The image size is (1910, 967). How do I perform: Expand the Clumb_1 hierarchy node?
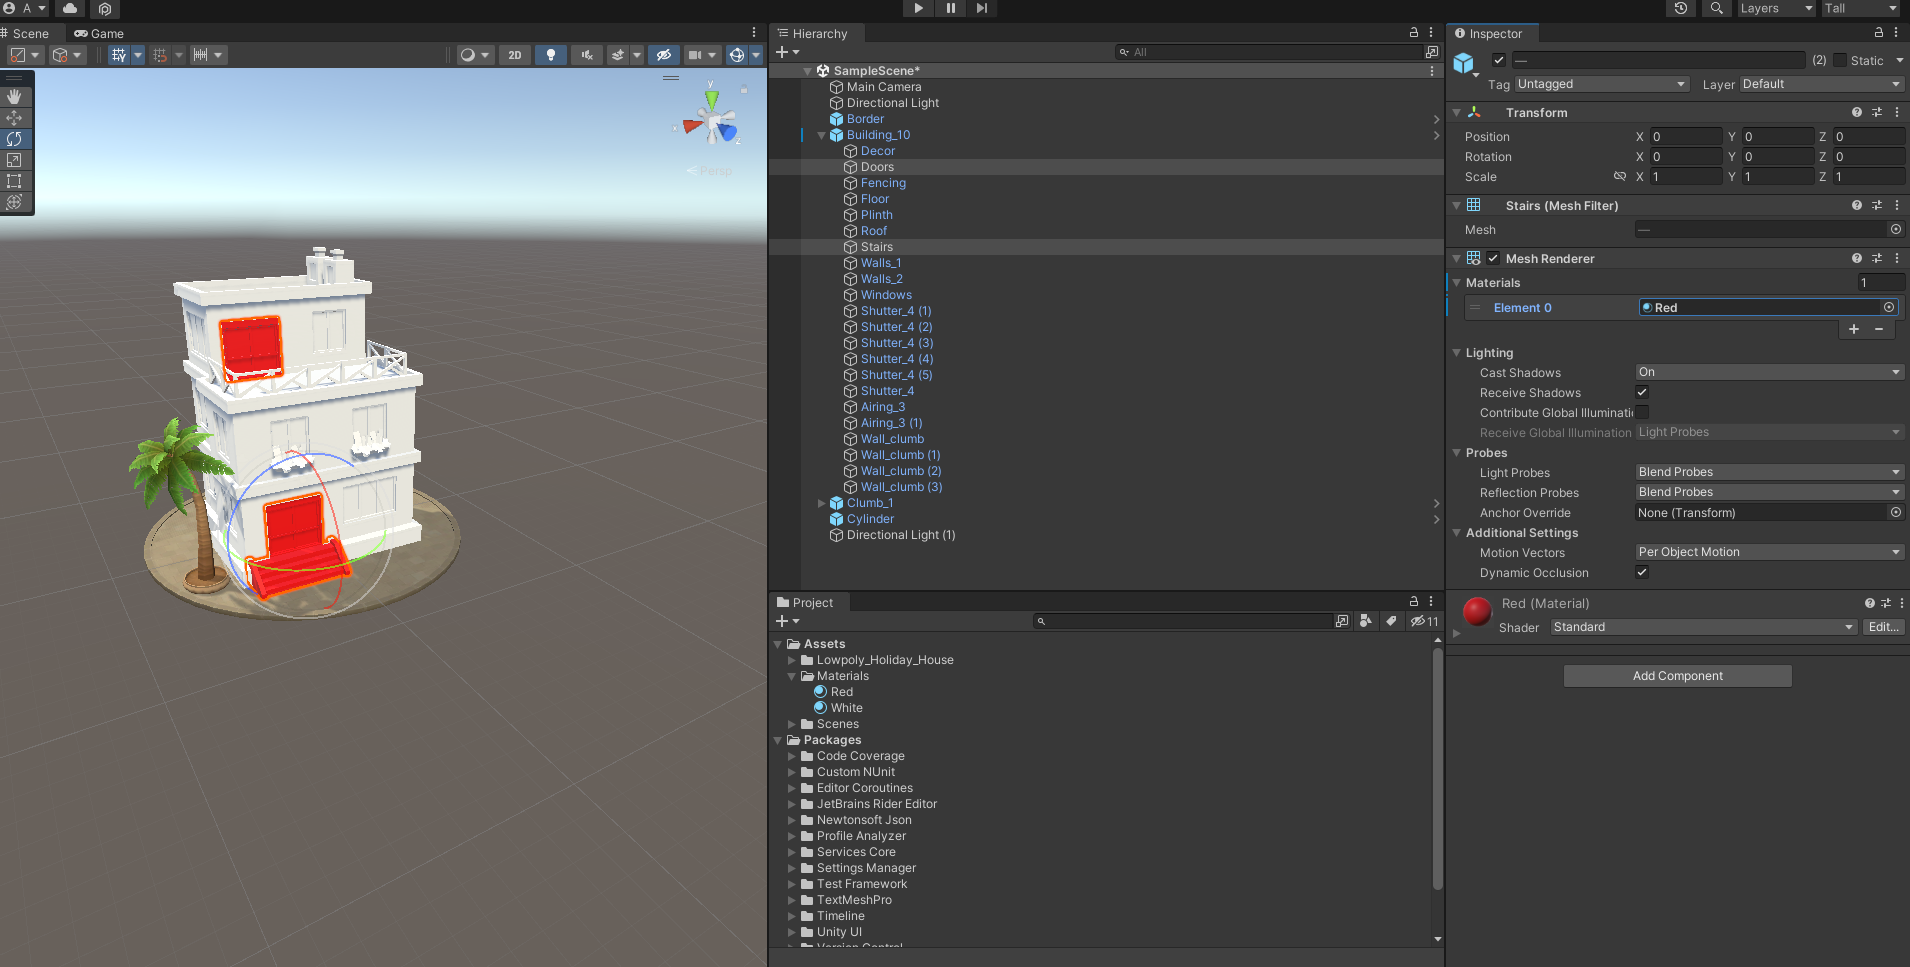pyautogui.click(x=822, y=503)
